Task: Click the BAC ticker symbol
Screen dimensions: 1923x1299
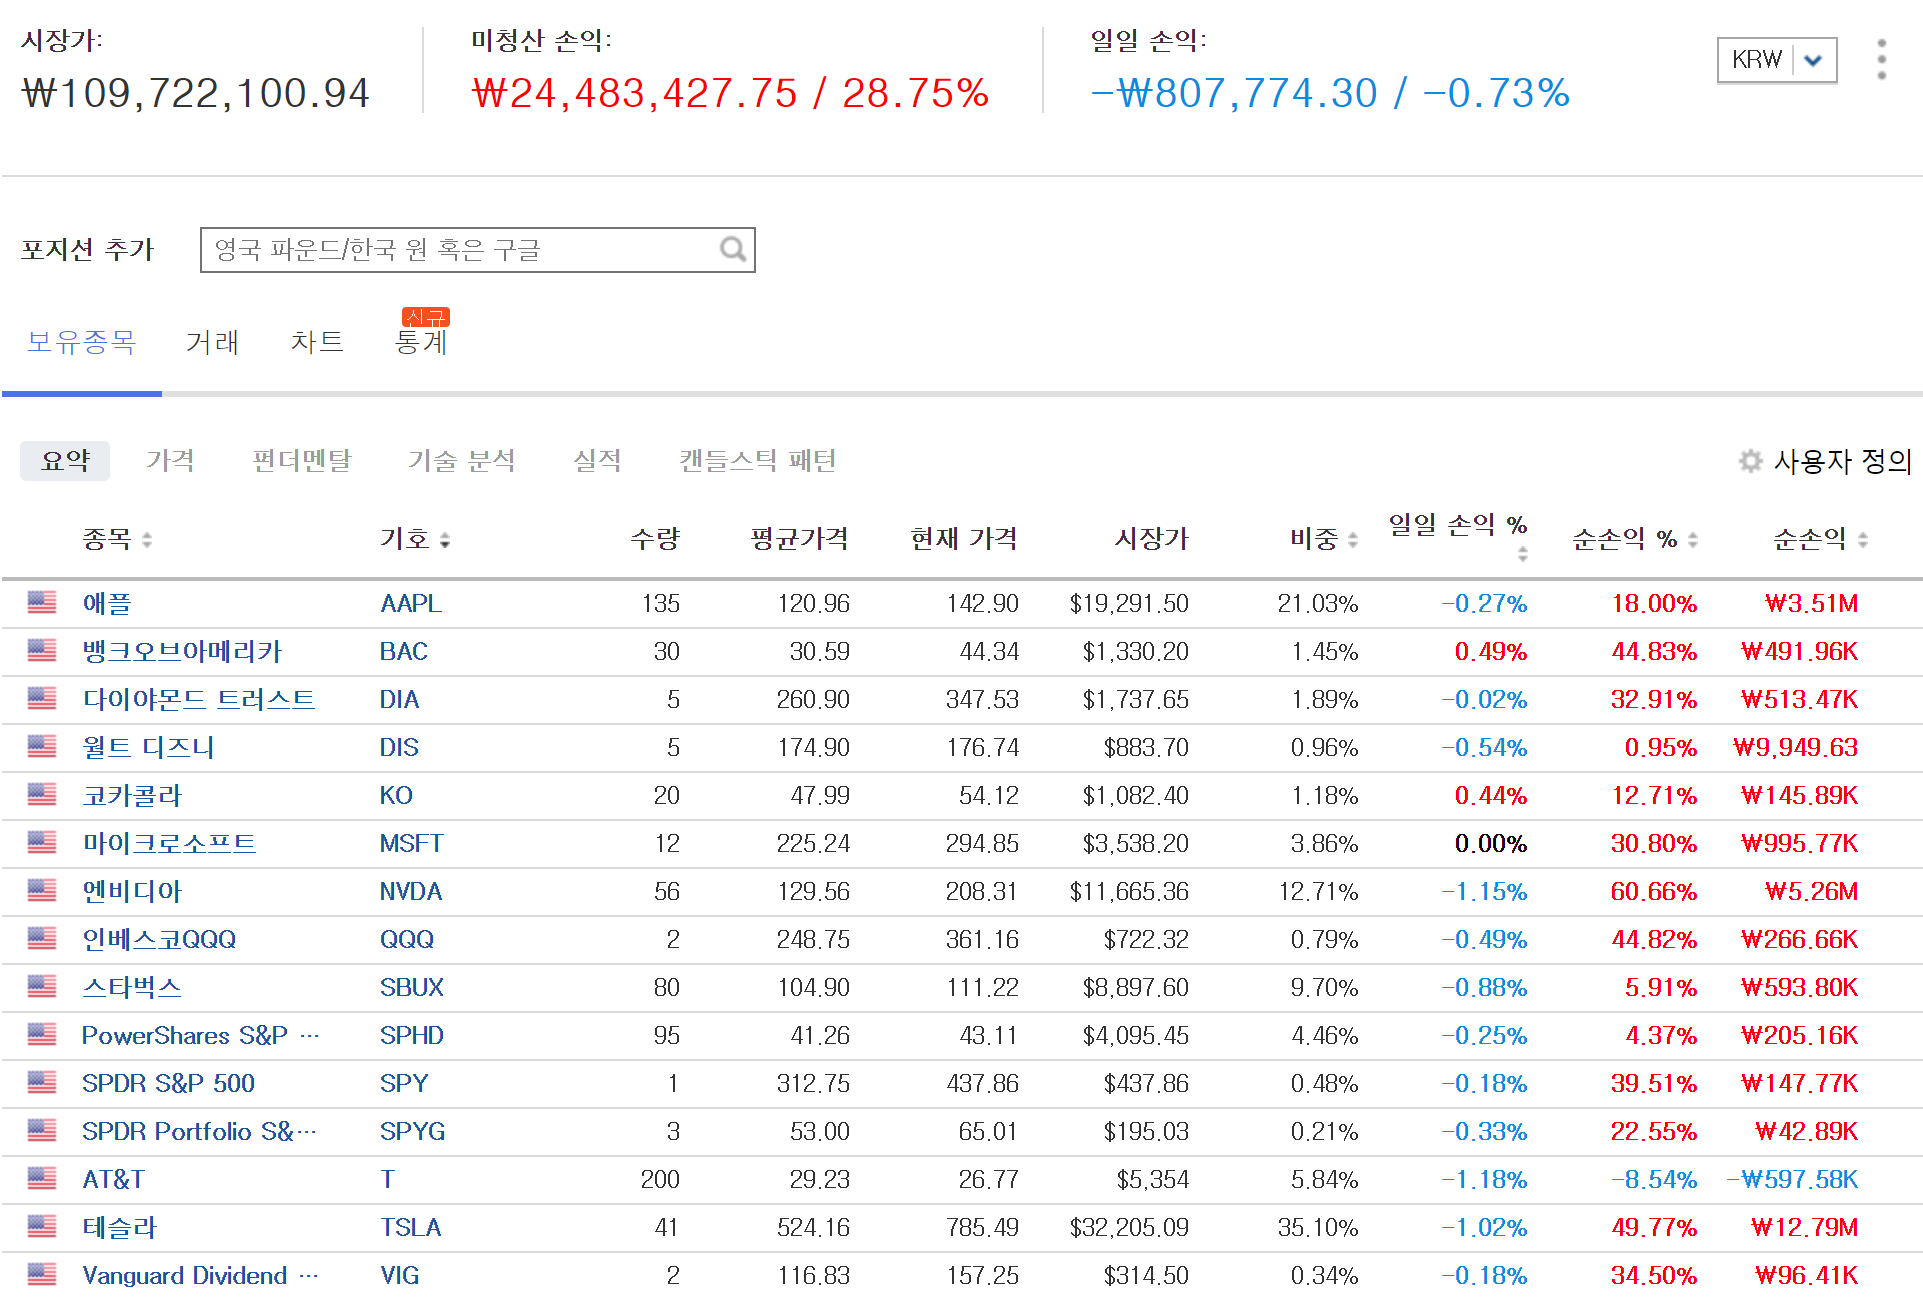Action: pos(404,652)
